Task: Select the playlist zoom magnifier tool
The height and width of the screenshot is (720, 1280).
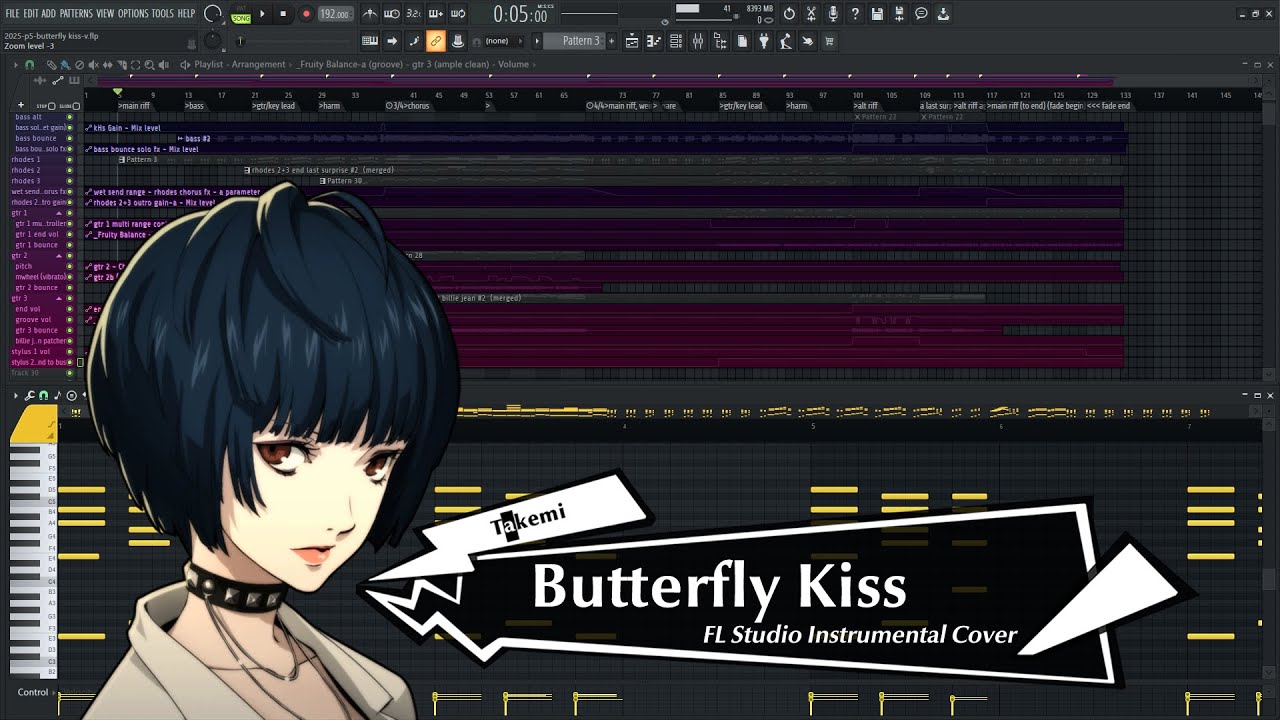Action: click(x=148, y=64)
